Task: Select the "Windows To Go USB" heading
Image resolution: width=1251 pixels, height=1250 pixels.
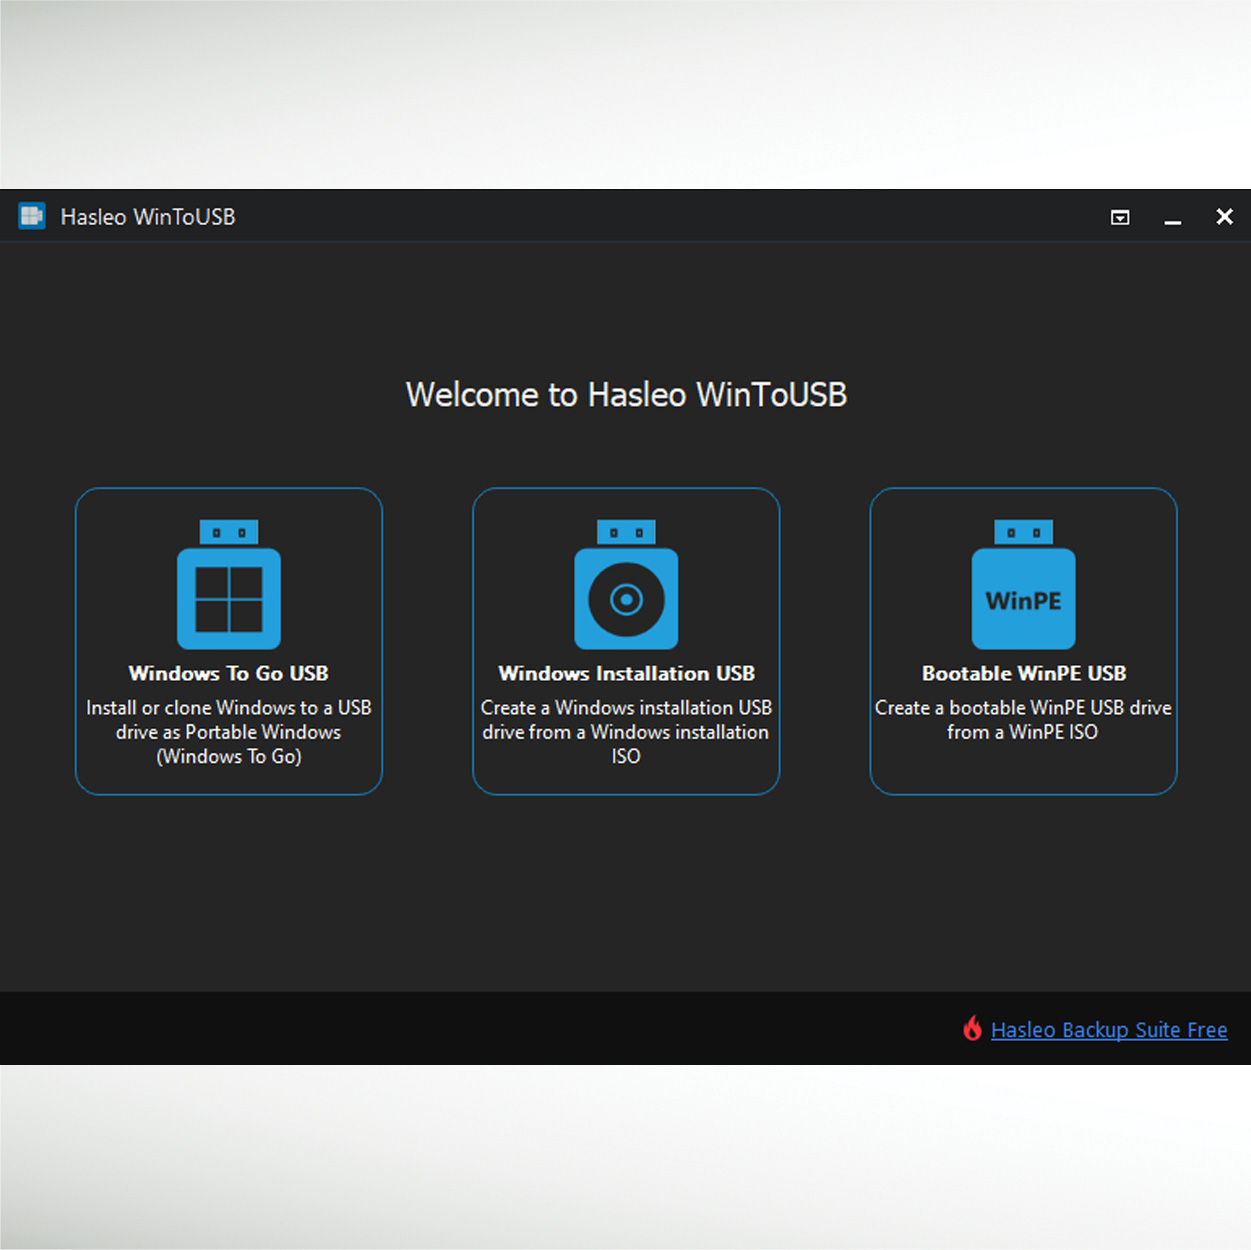Action: coord(229,673)
